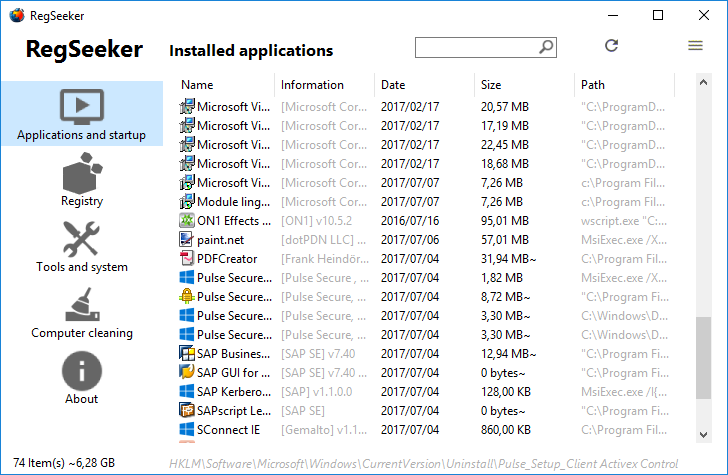The image size is (728, 475).
Task: Click the [Frank Heindör... information cell
Action: click(325, 259)
